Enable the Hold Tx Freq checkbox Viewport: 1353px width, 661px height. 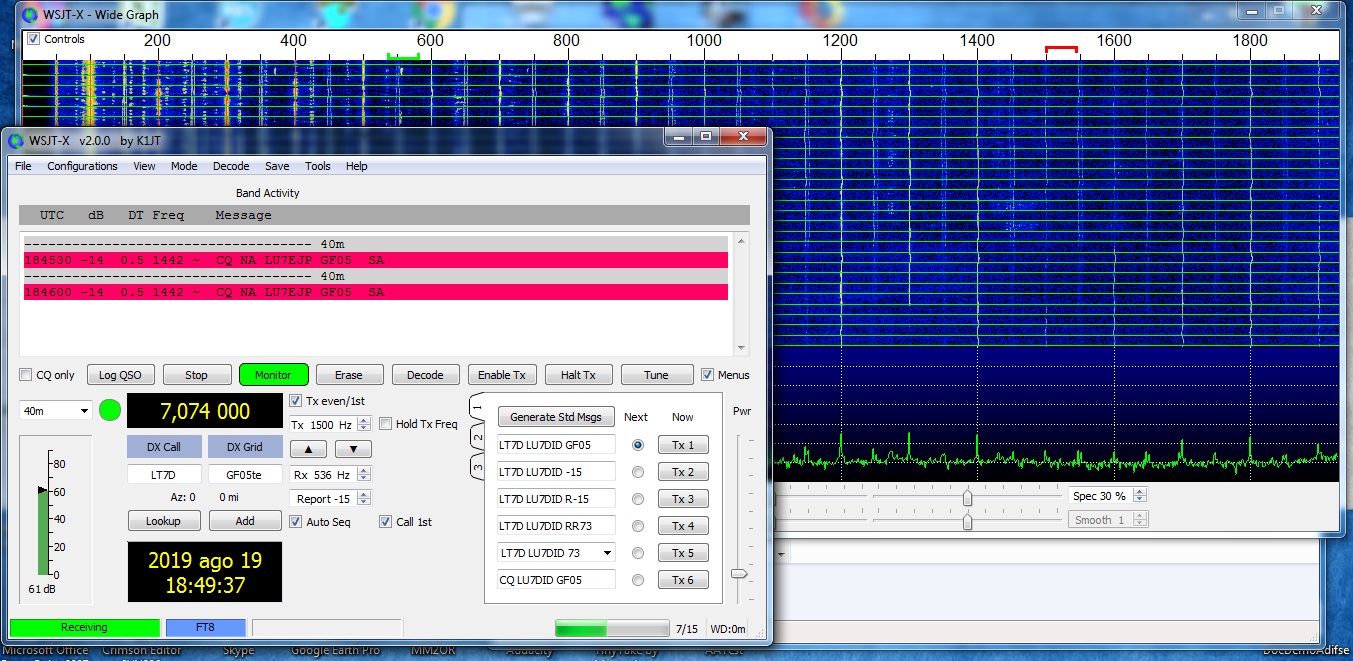pyautogui.click(x=386, y=424)
